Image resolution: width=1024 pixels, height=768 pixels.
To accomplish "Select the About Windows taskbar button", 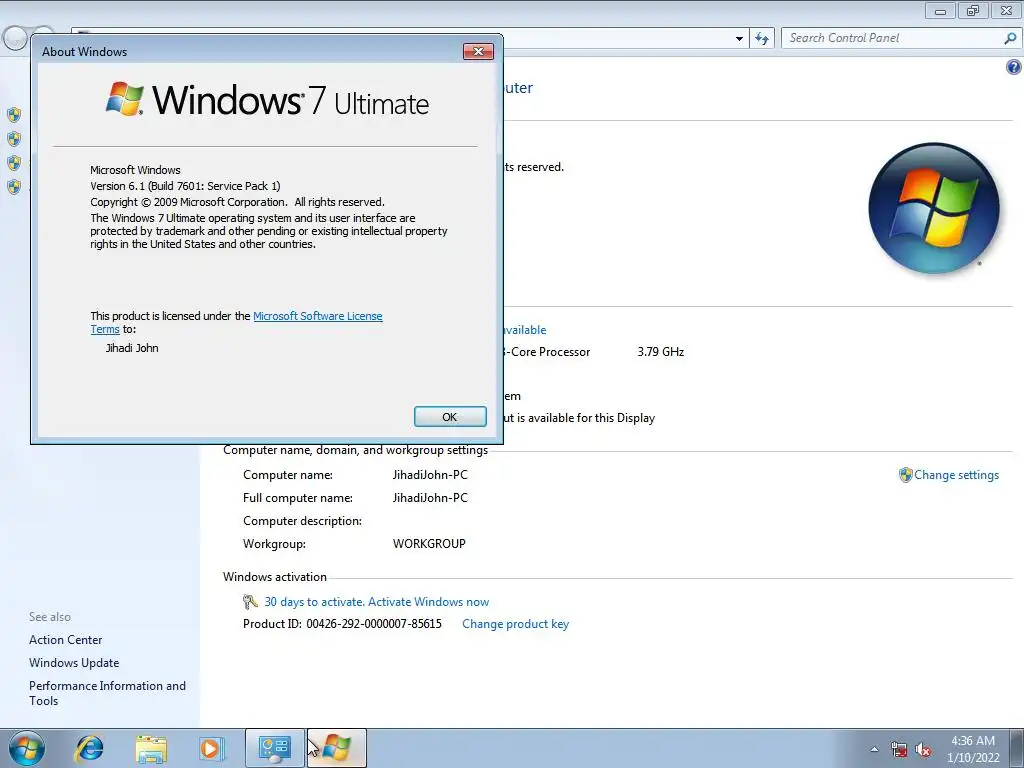I will pyautogui.click(x=336, y=748).
